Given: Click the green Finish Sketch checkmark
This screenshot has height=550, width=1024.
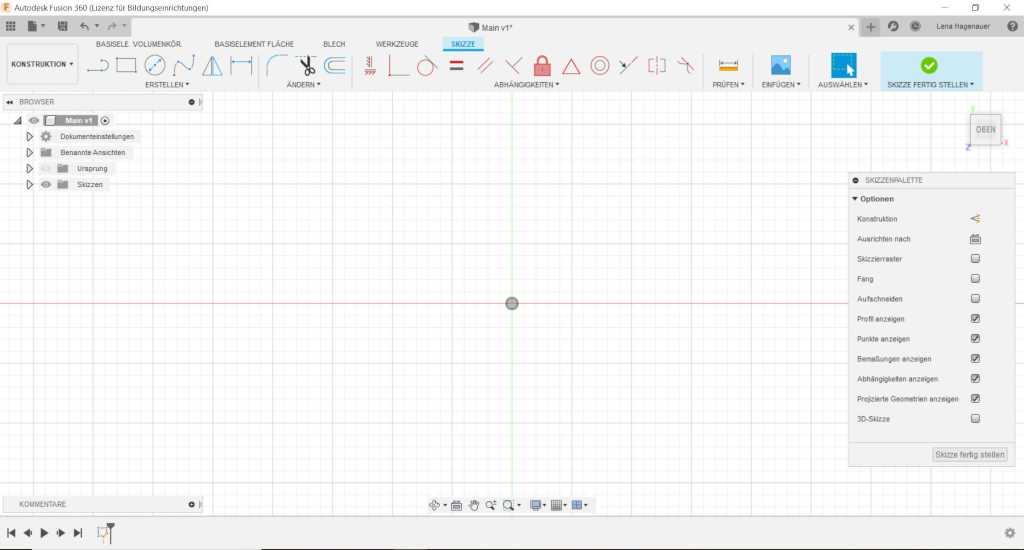Looking at the screenshot, I should tap(929, 65).
